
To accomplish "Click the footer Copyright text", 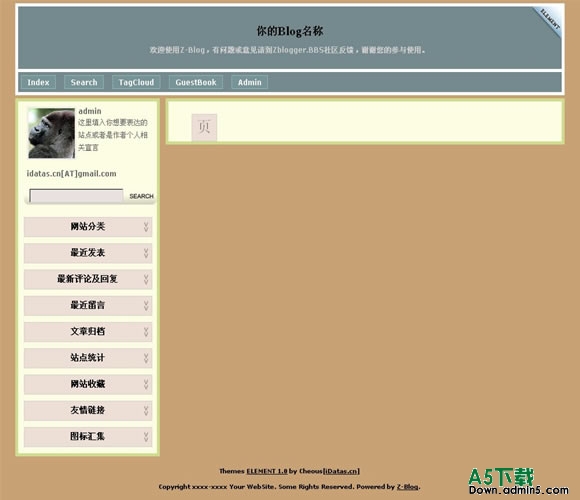I will [x=289, y=487].
